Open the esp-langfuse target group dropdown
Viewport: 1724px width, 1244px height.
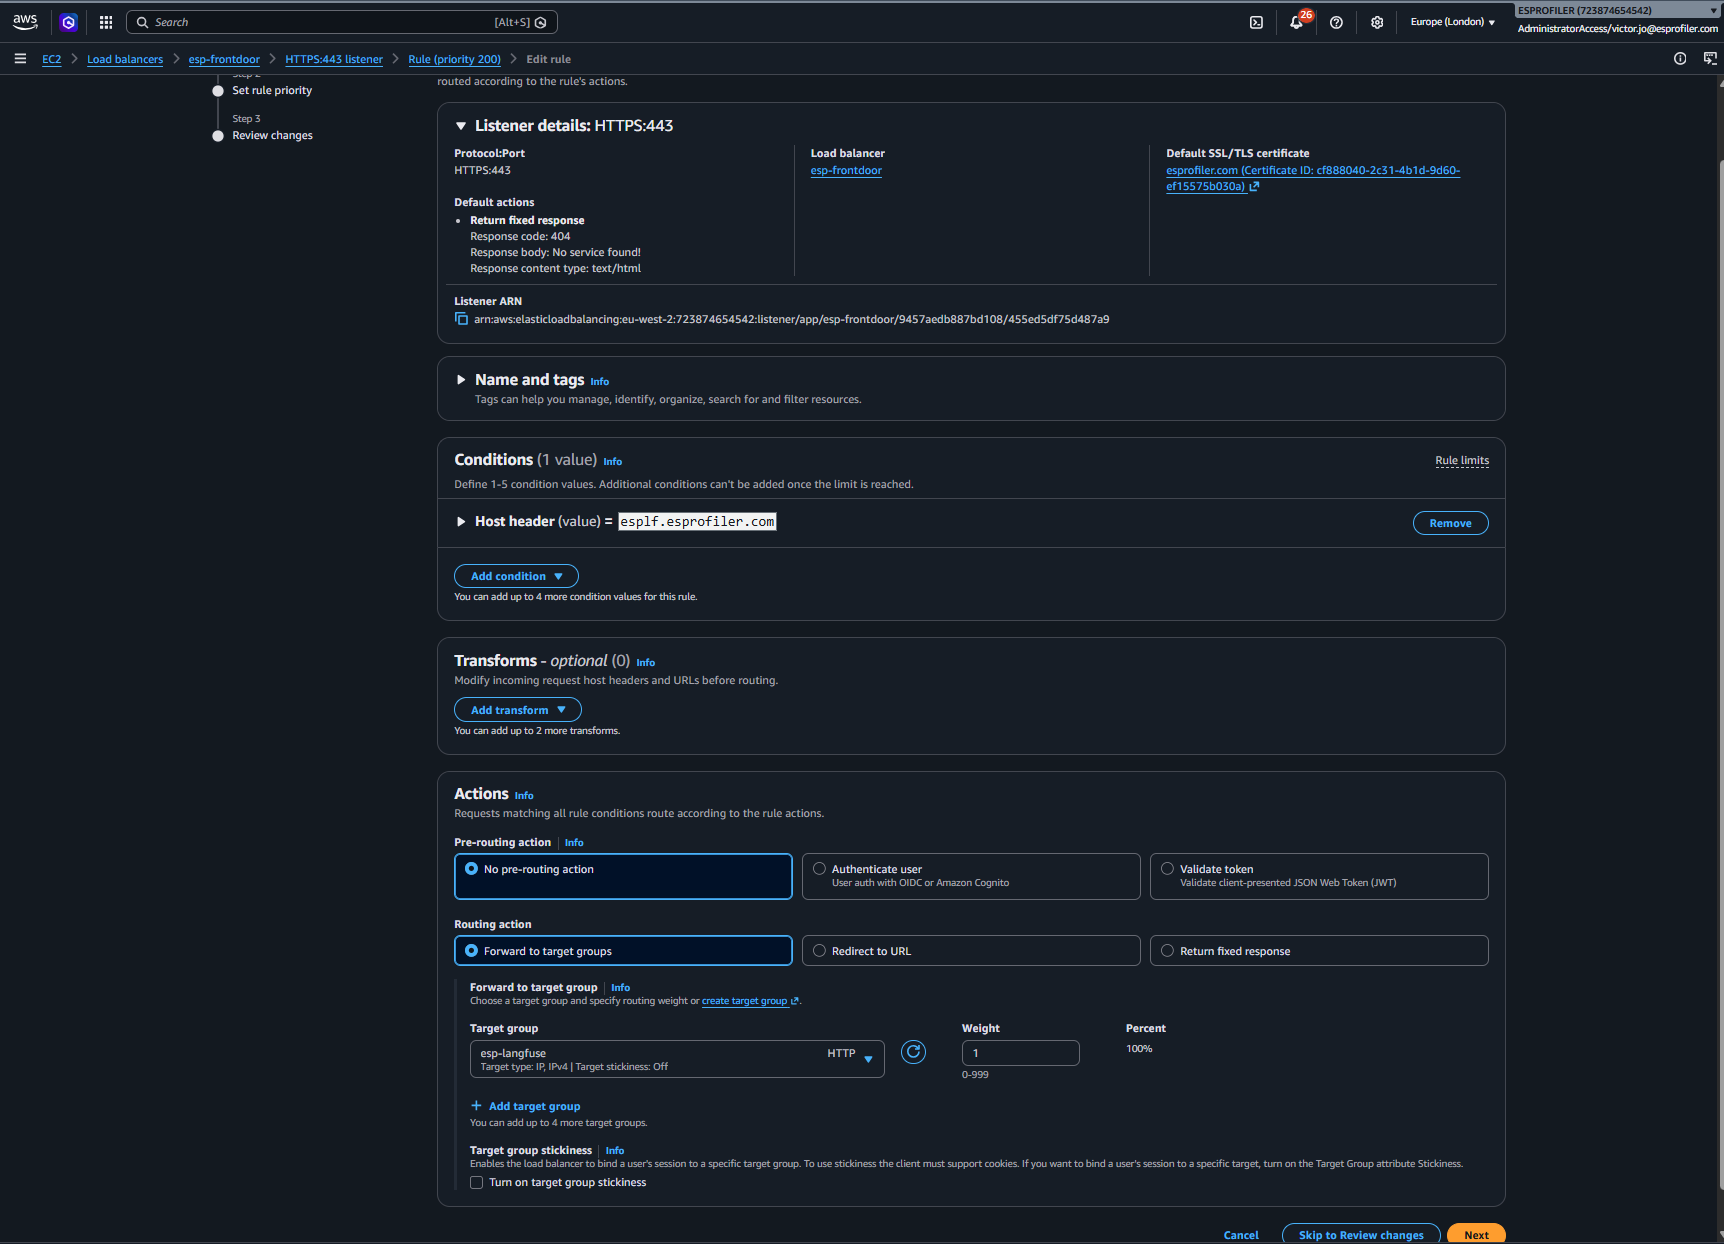coord(677,1059)
